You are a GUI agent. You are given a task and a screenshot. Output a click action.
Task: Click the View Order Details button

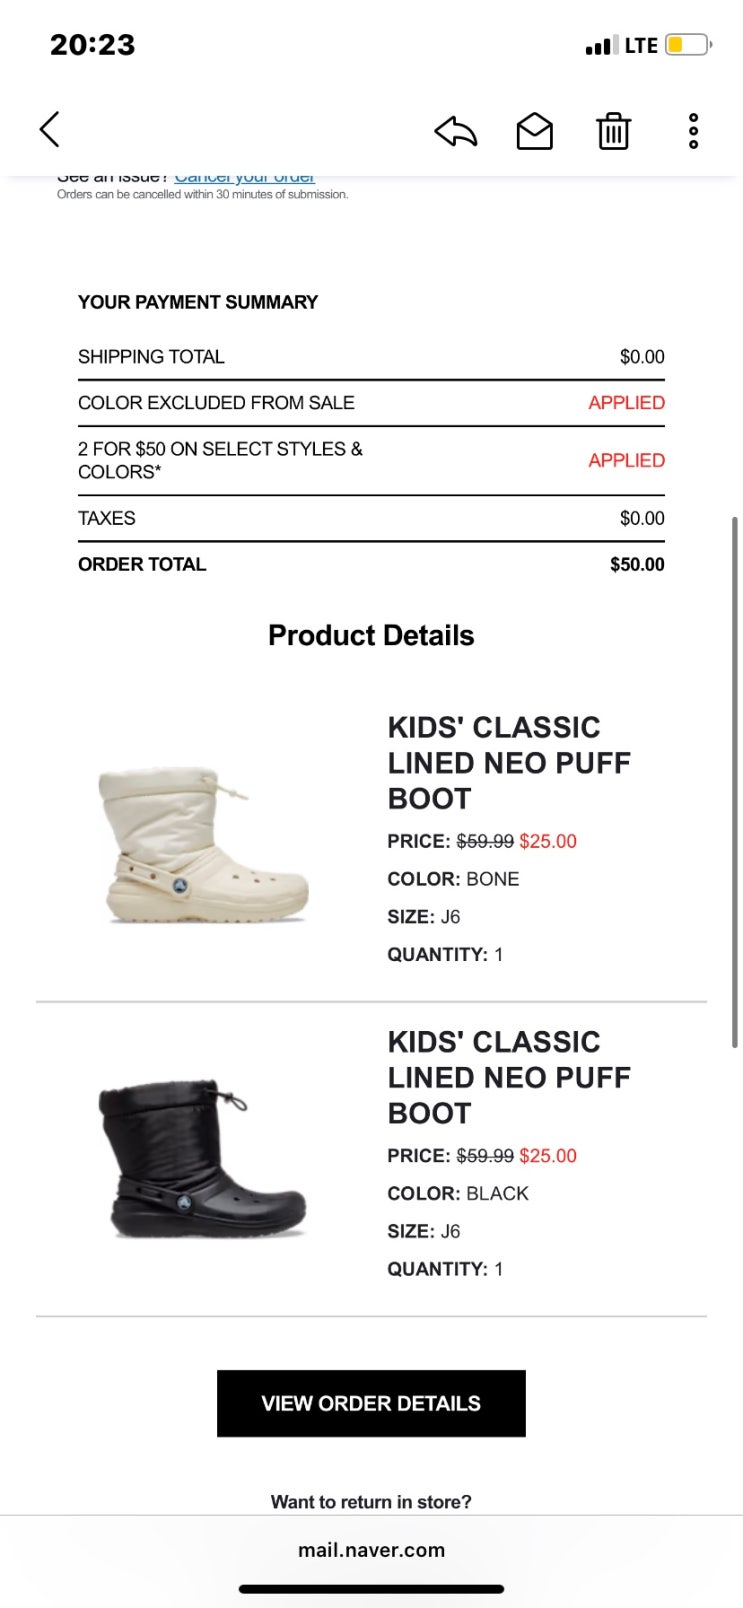371,1403
